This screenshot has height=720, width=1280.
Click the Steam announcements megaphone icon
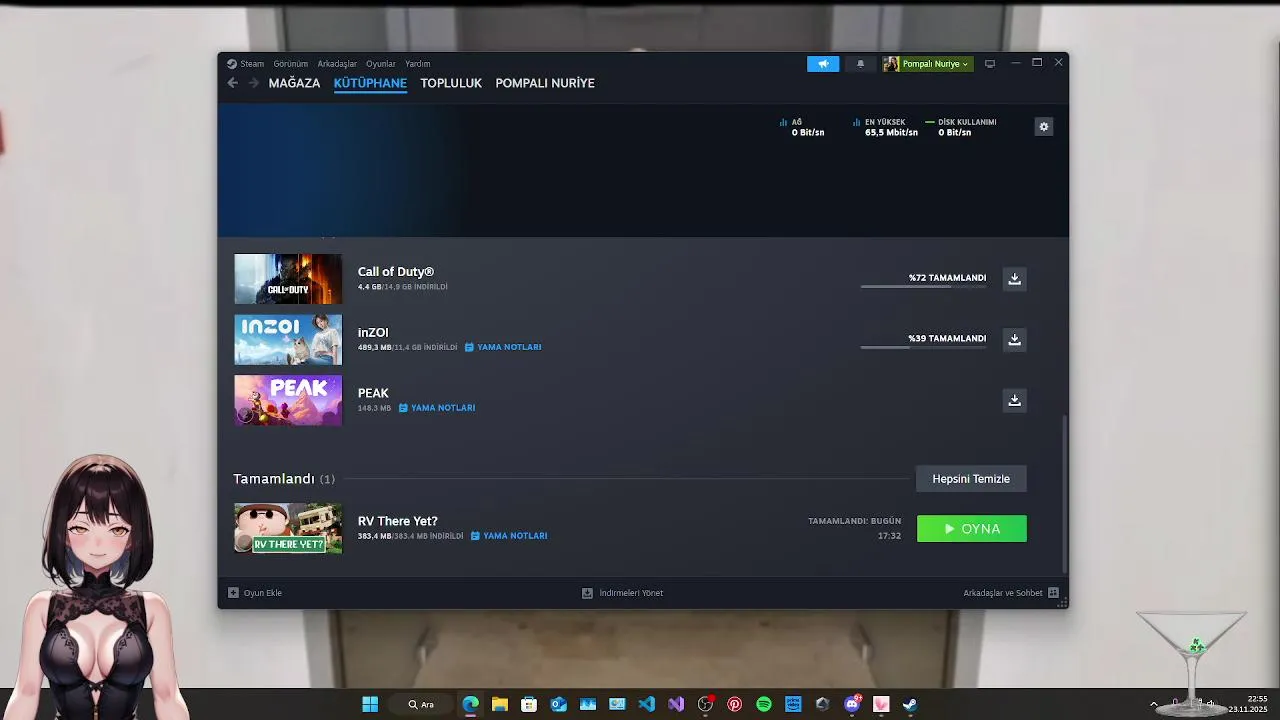tap(823, 64)
